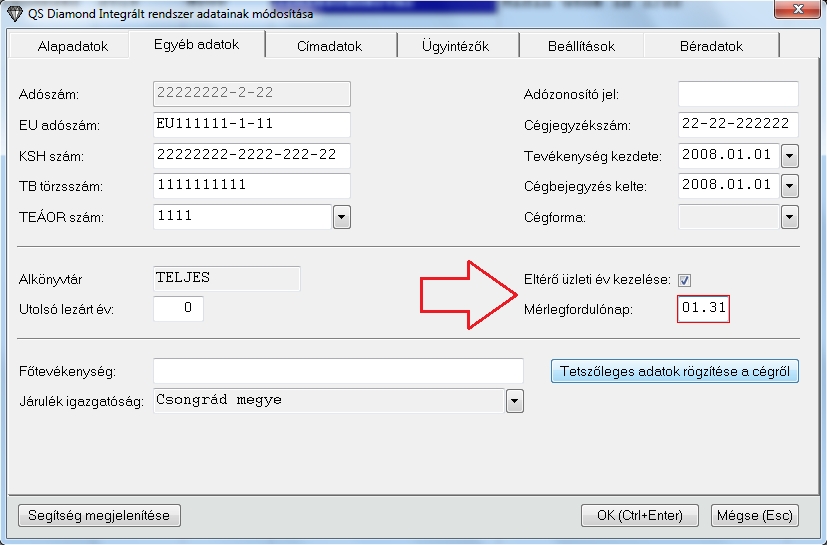Click the empty Főtevékenység text field

pyautogui.click(x=338, y=371)
